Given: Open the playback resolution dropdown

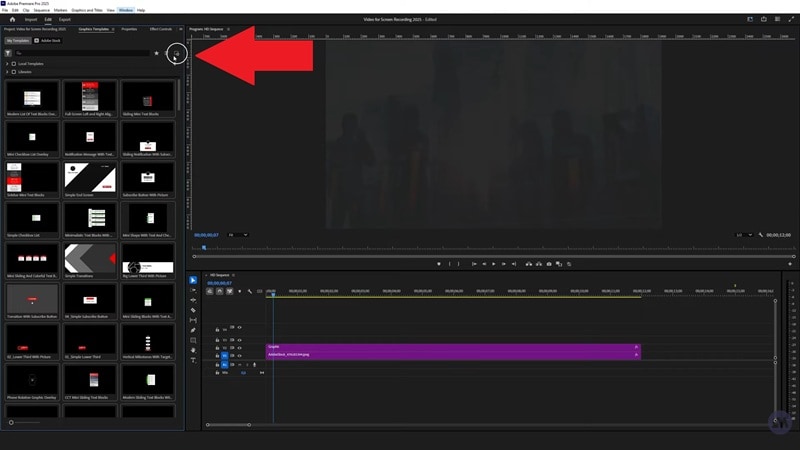Looking at the screenshot, I should pos(744,235).
